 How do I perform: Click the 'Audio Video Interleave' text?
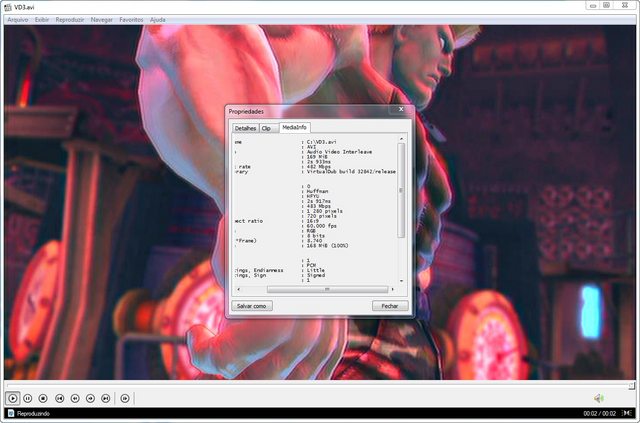tap(339, 152)
